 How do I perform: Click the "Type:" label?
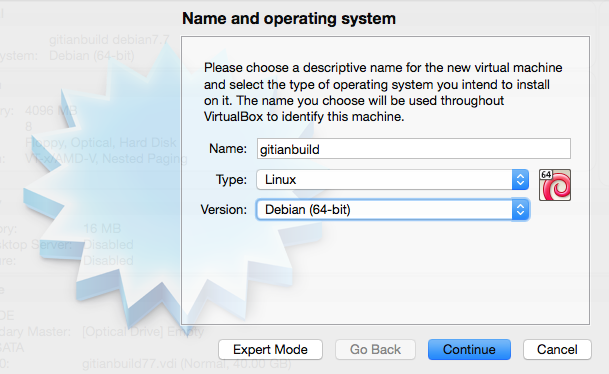231,180
